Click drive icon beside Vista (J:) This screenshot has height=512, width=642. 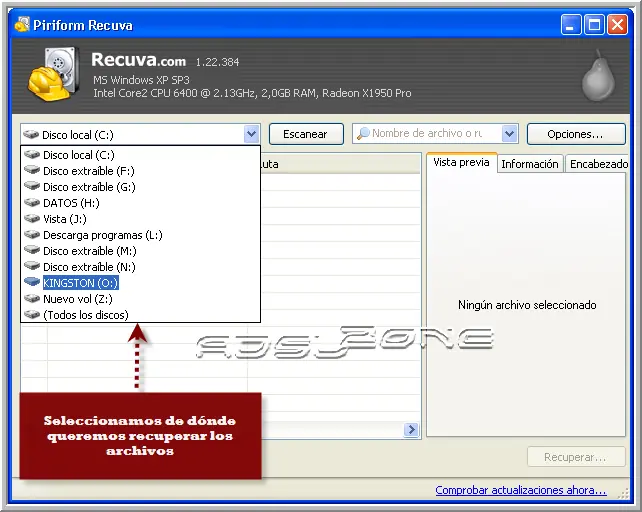(32, 218)
